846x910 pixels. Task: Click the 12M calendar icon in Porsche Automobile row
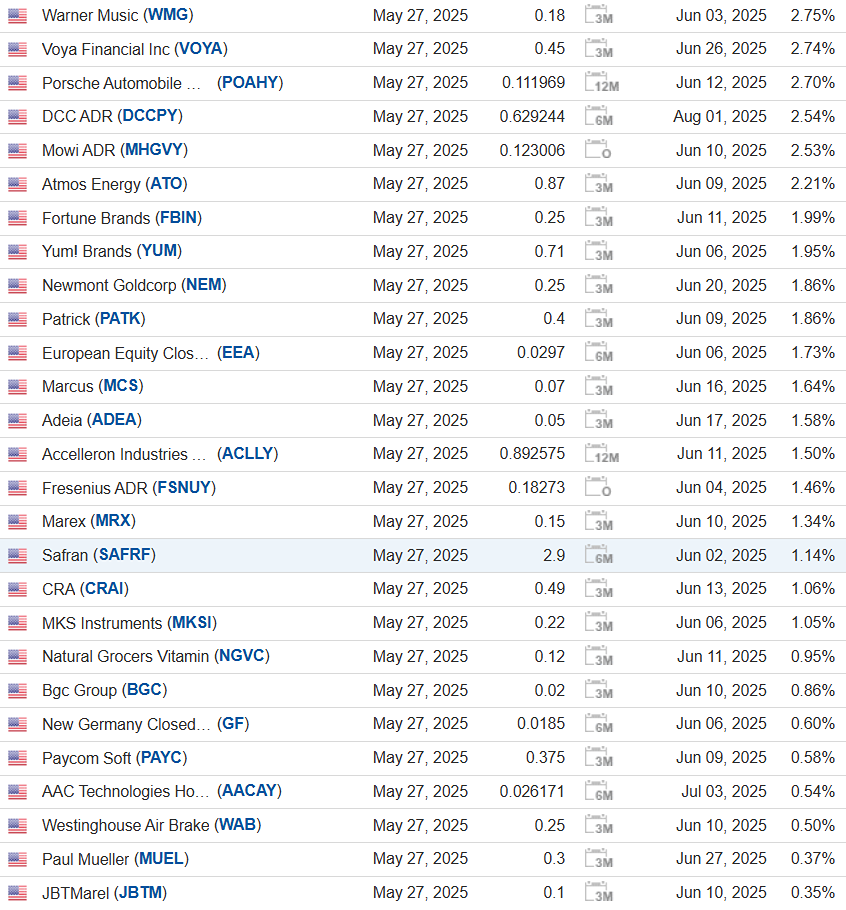click(x=601, y=83)
